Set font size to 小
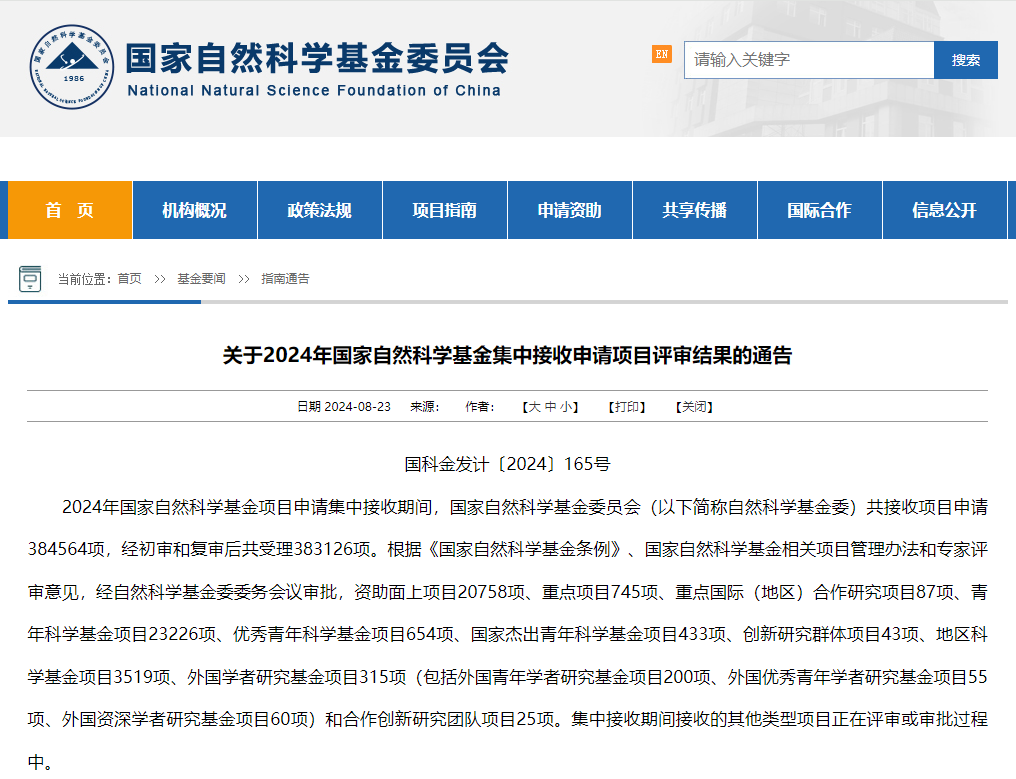1016x779 pixels. (566, 407)
